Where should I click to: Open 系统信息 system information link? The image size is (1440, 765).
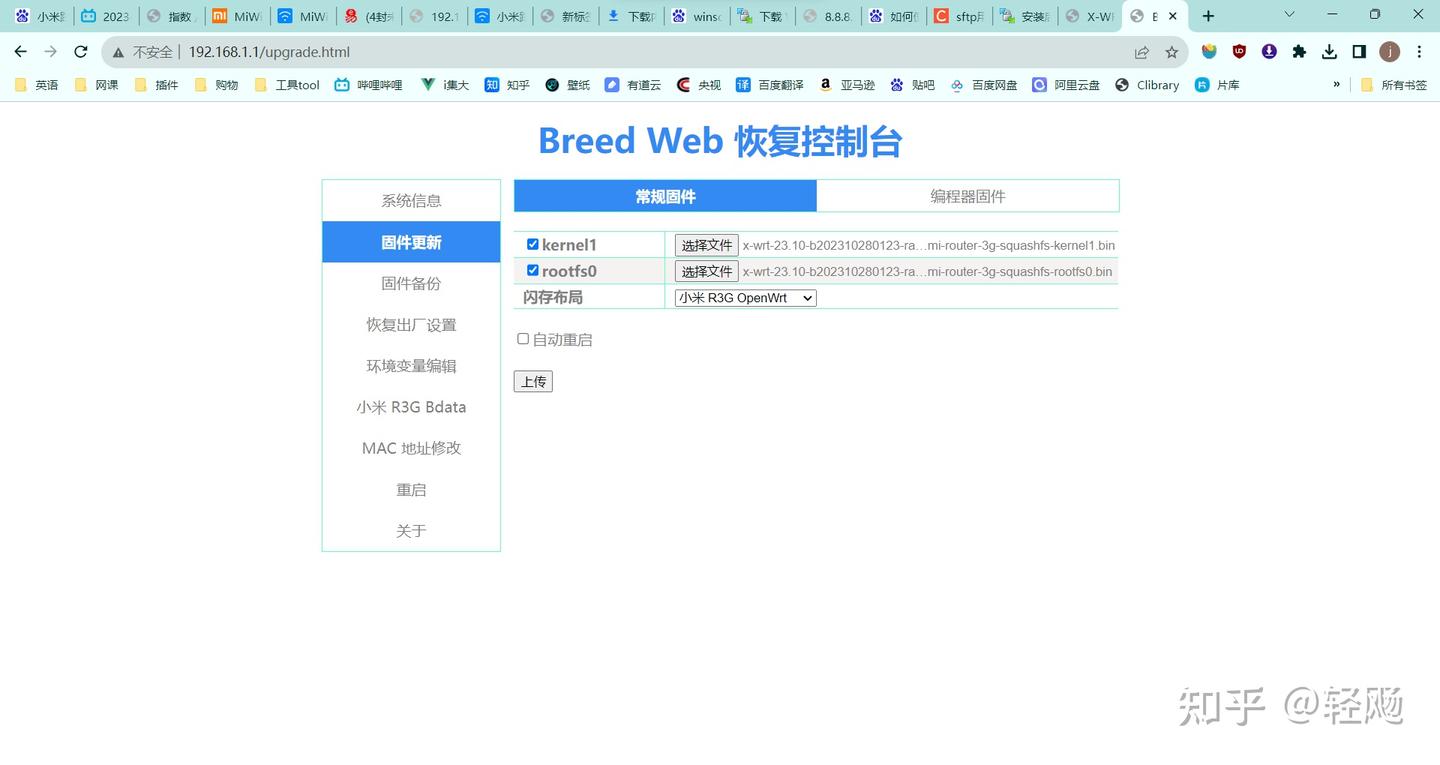tap(411, 200)
